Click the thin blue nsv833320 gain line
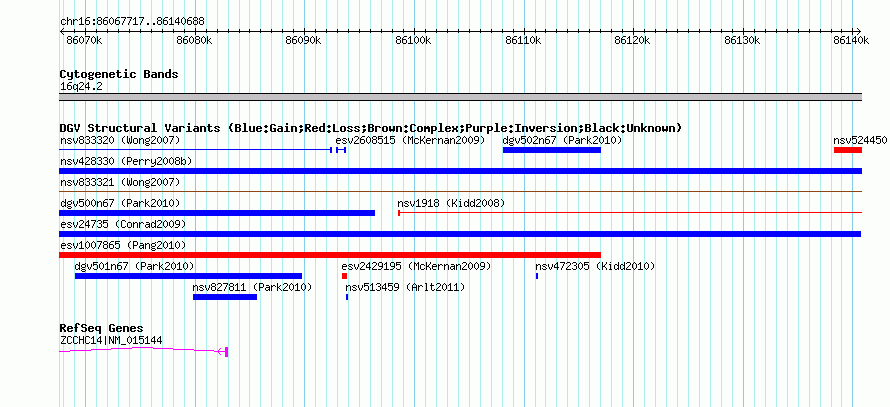Image resolution: width=890 pixels, height=407 pixels. pyautogui.click(x=195, y=150)
